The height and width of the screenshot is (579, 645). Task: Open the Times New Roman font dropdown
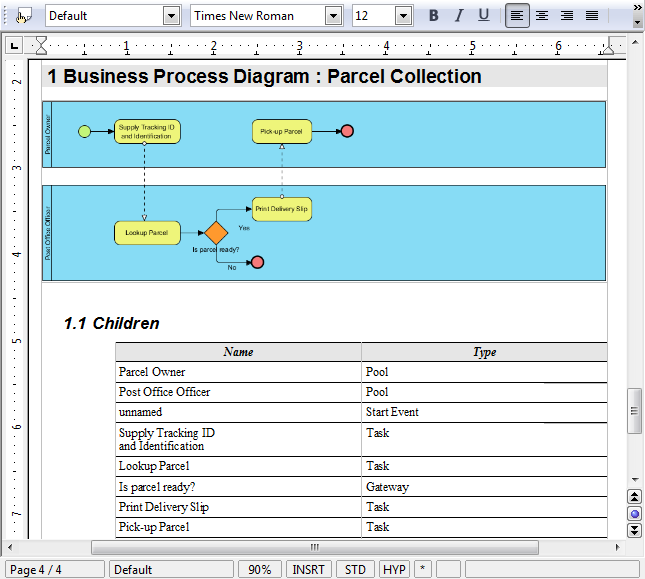(333, 16)
